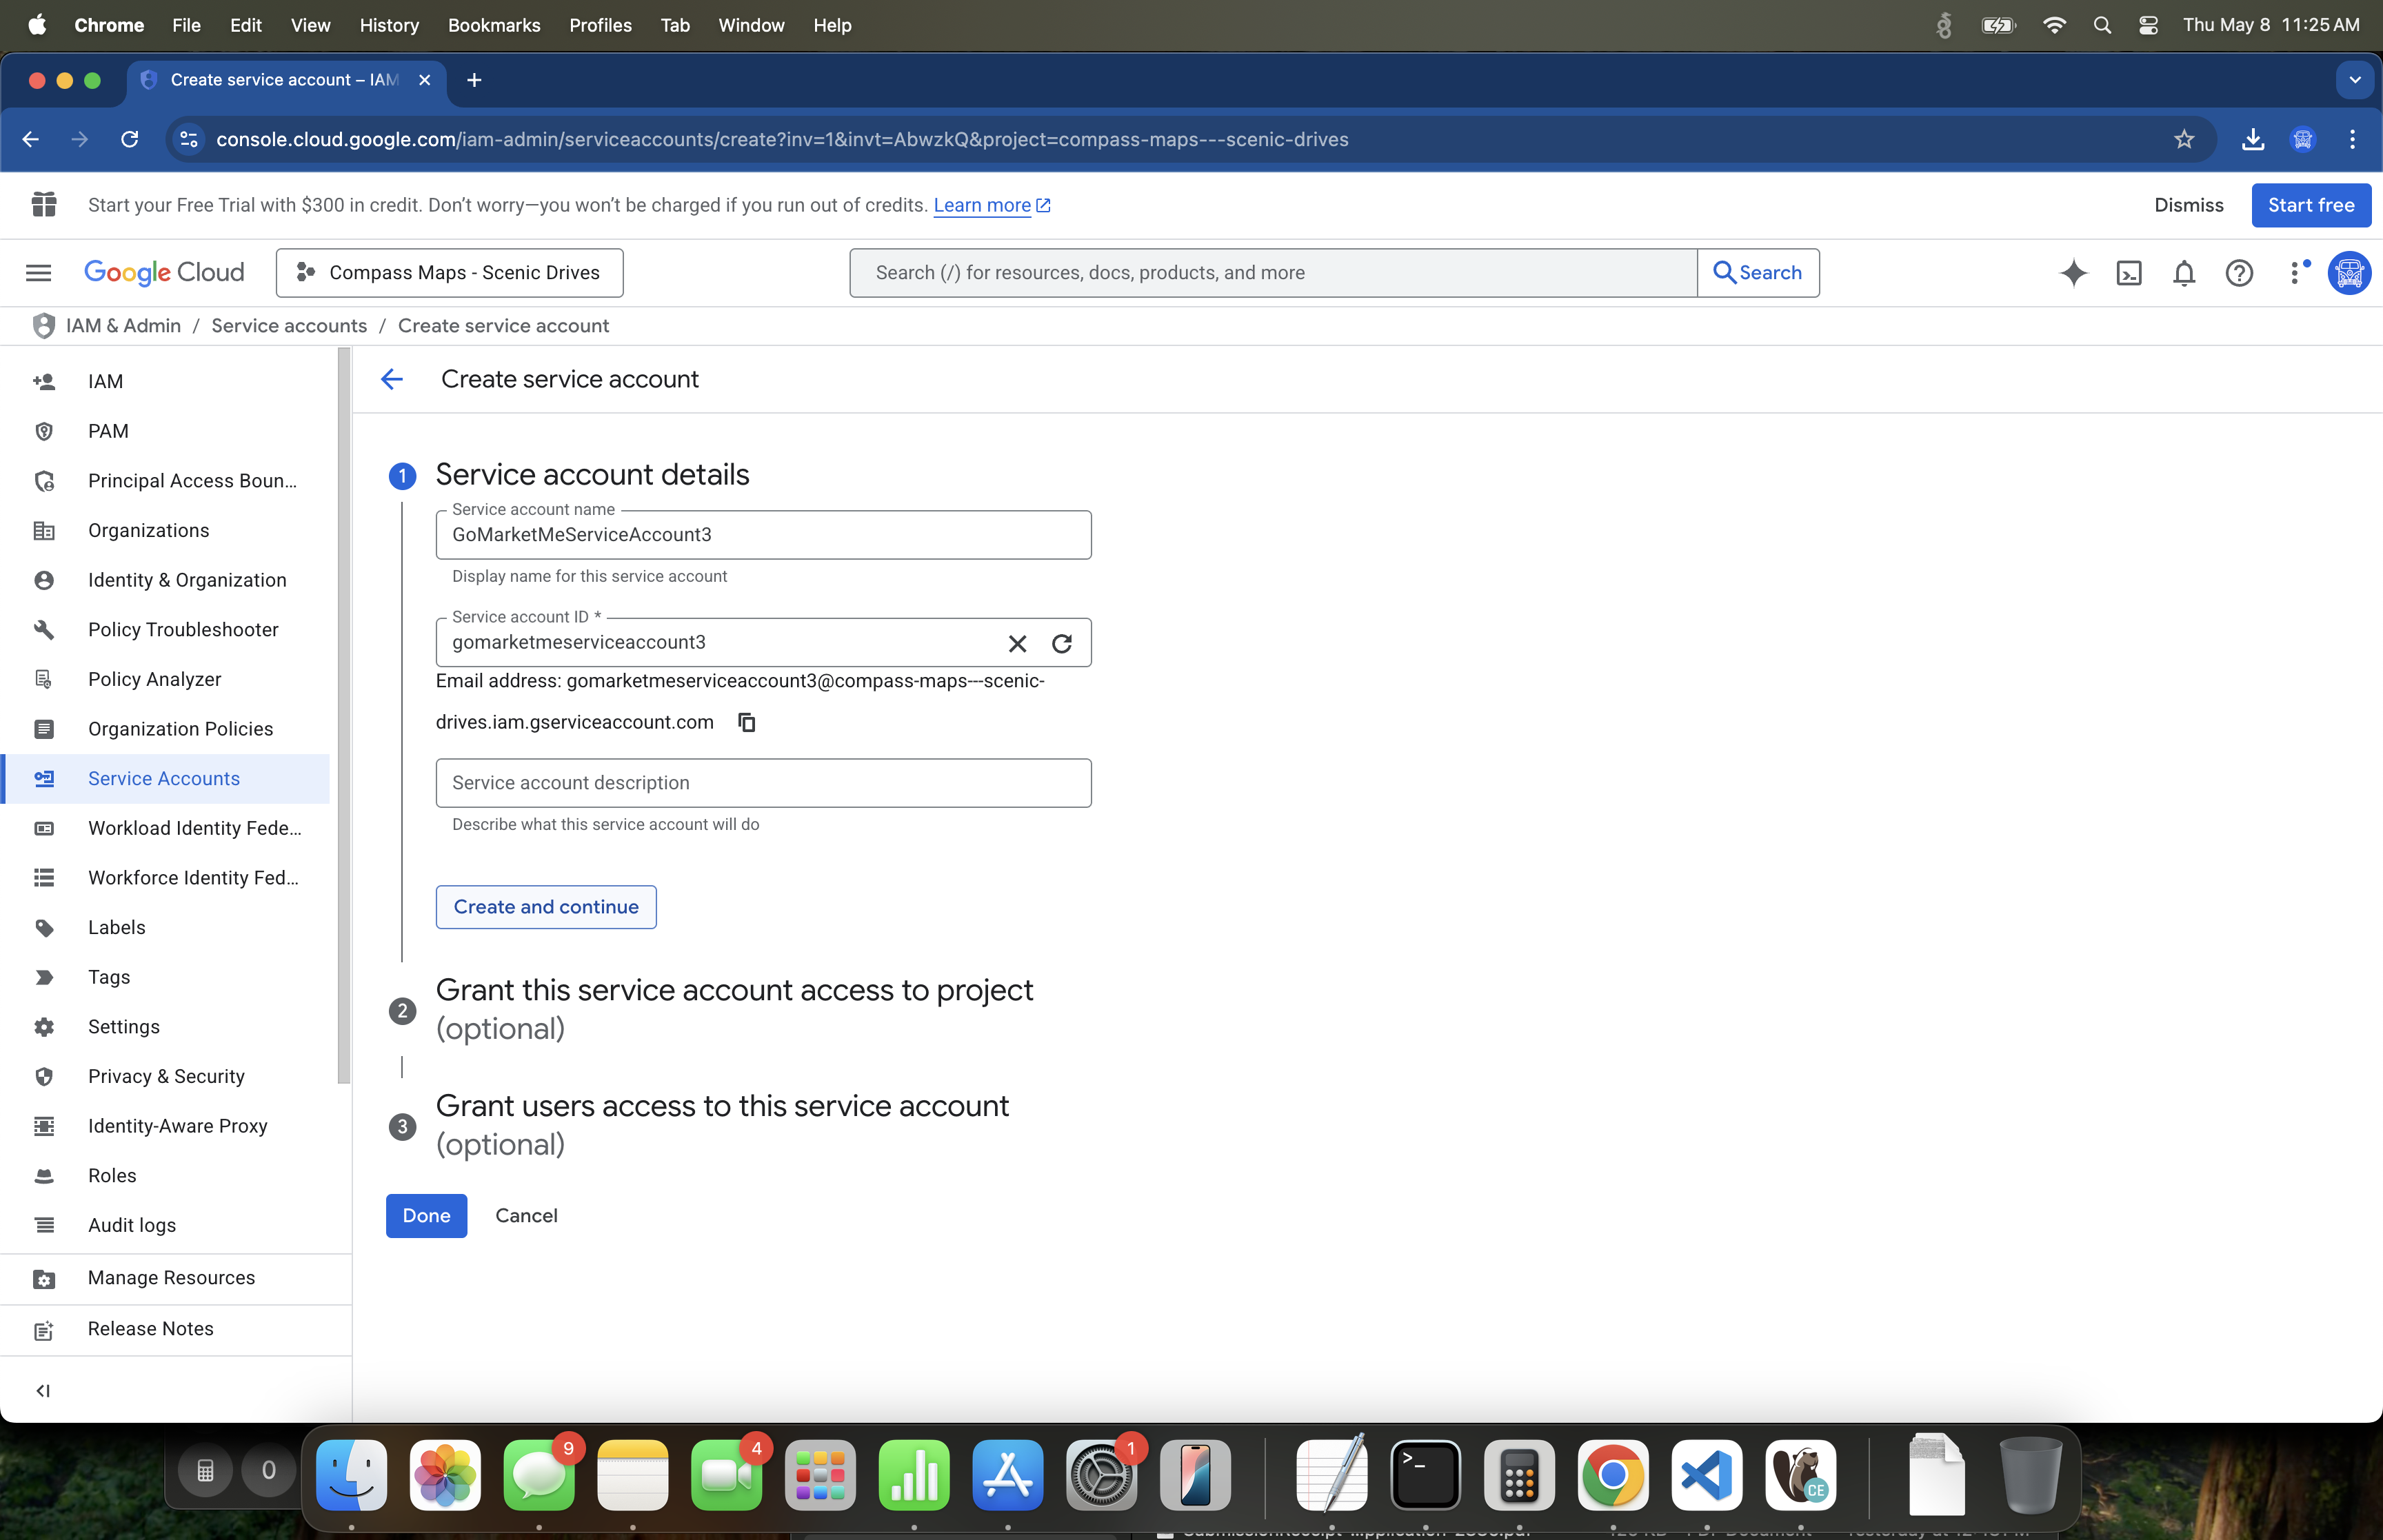Click Start free button
The width and height of the screenshot is (2383, 1540).
(2310, 205)
